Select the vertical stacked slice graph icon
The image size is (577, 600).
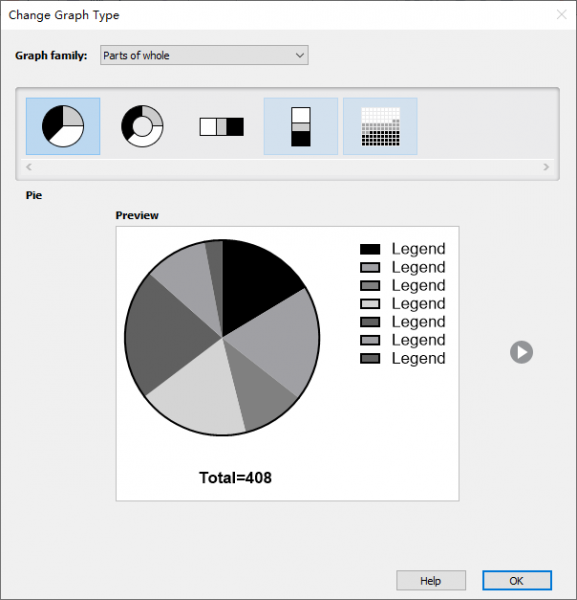[301, 126]
